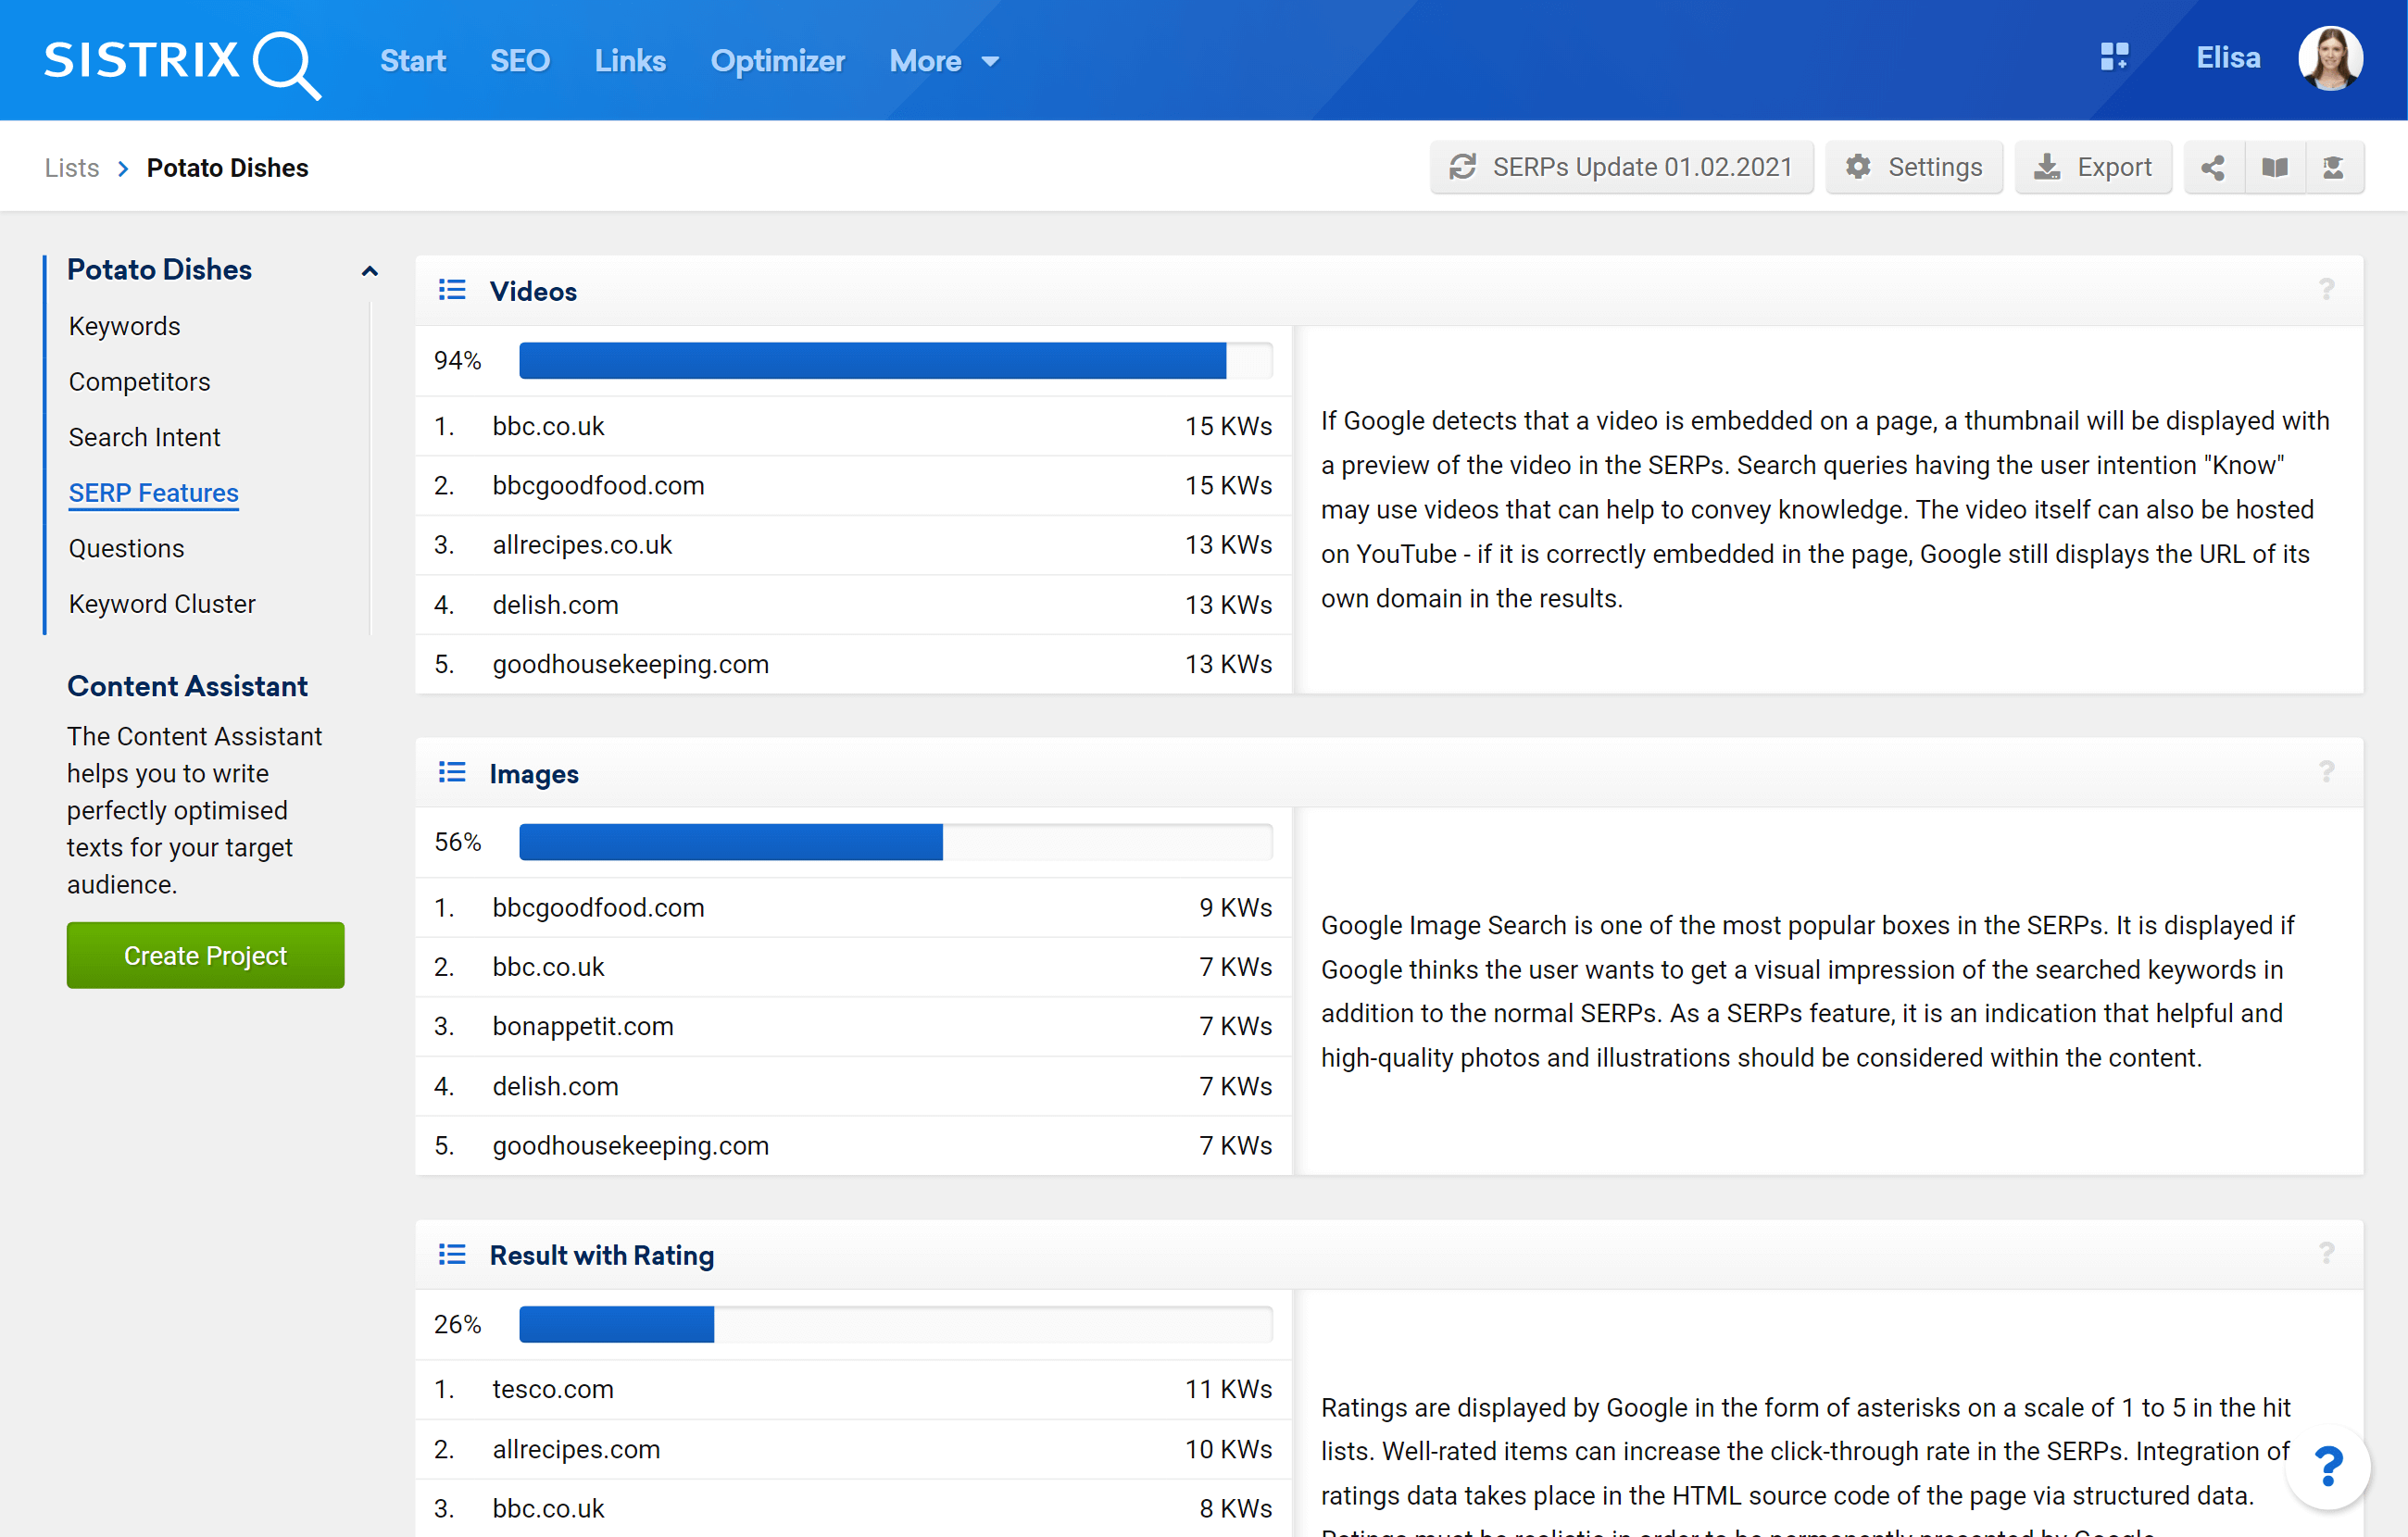The width and height of the screenshot is (2408, 1537).
Task: Click the Videos 94% progress bar
Action: 896,360
